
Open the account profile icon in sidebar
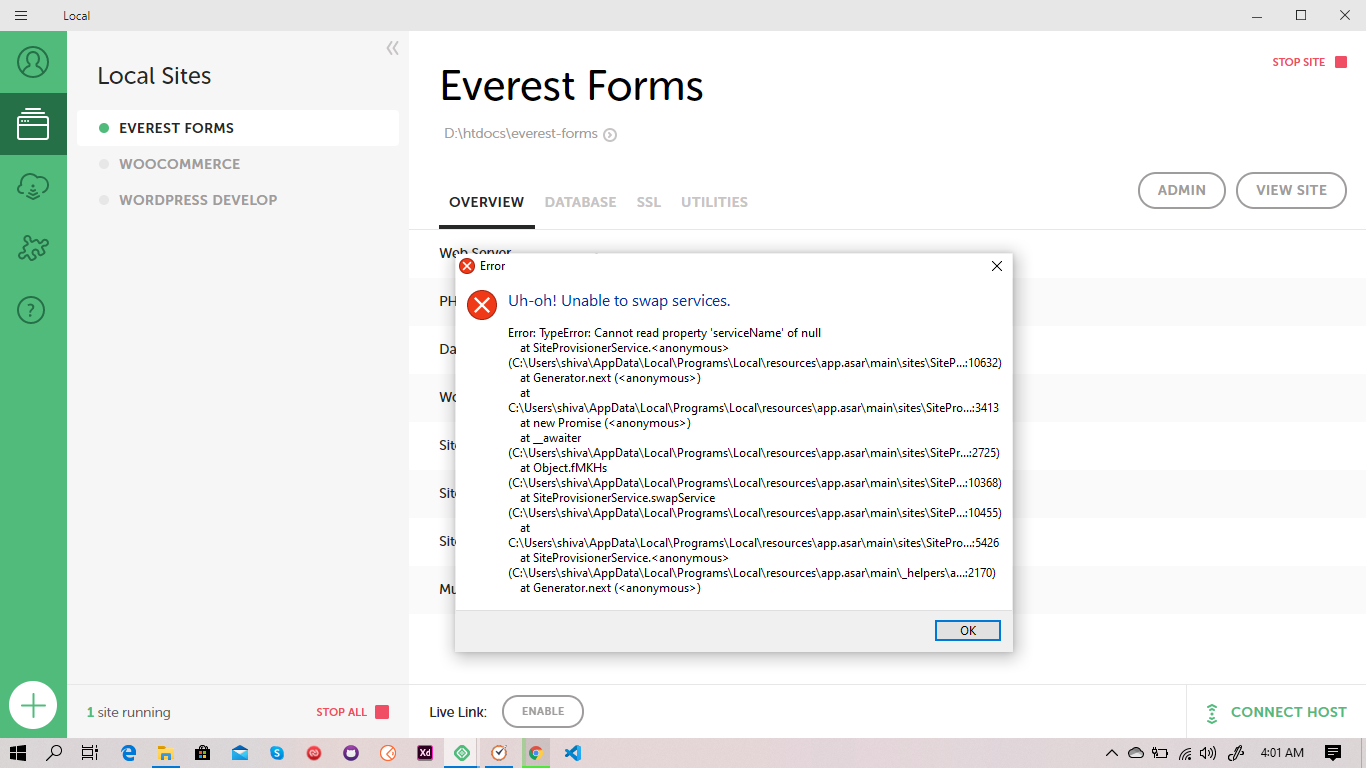point(33,62)
